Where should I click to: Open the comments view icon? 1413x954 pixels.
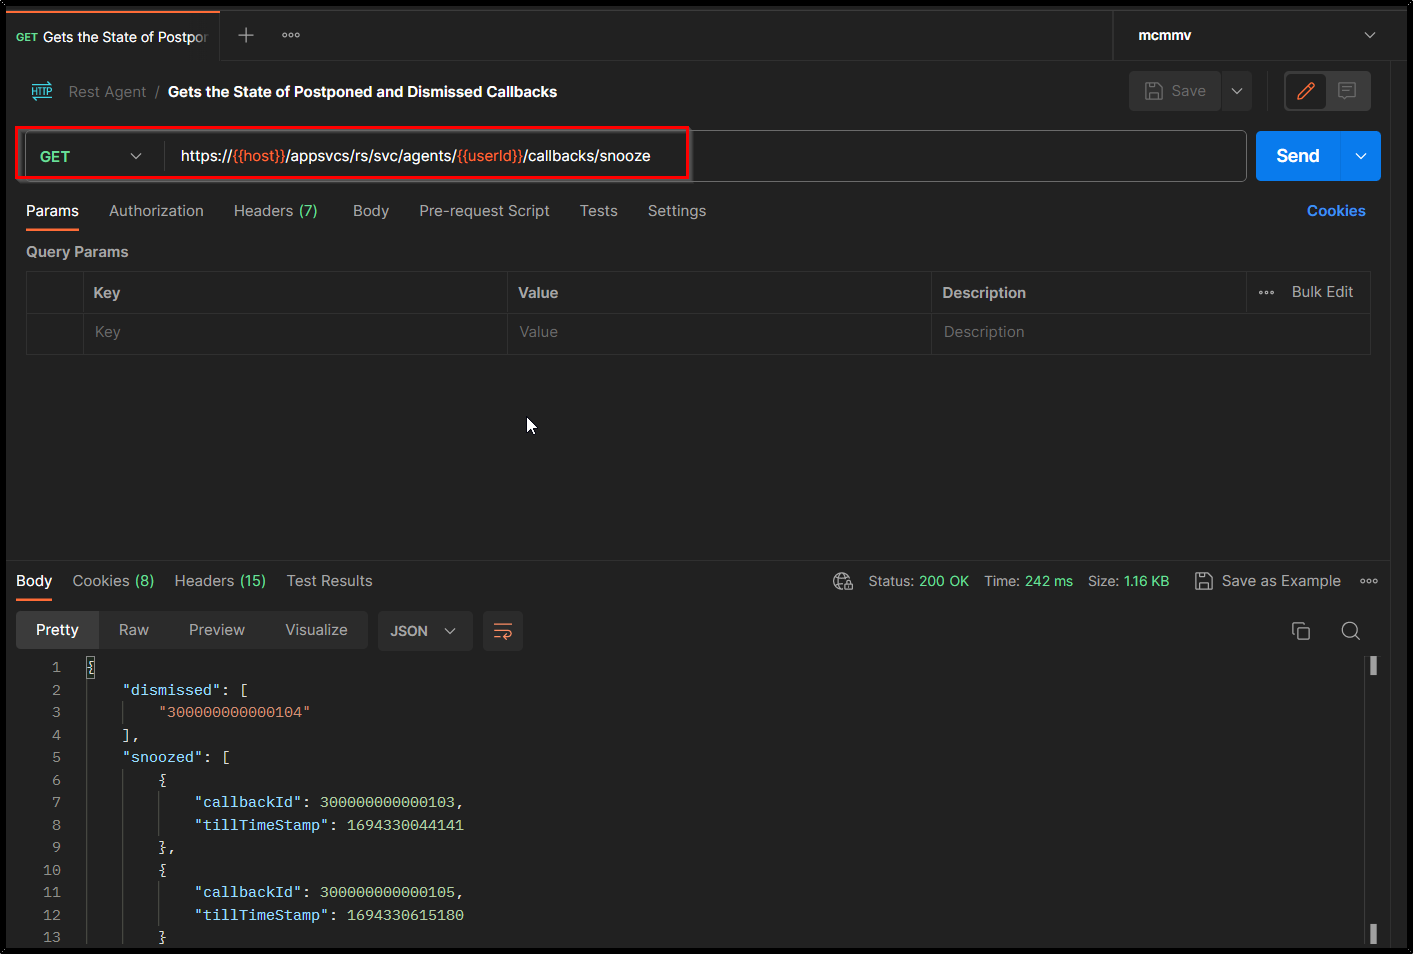pyautogui.click(x=1347, y=91)
